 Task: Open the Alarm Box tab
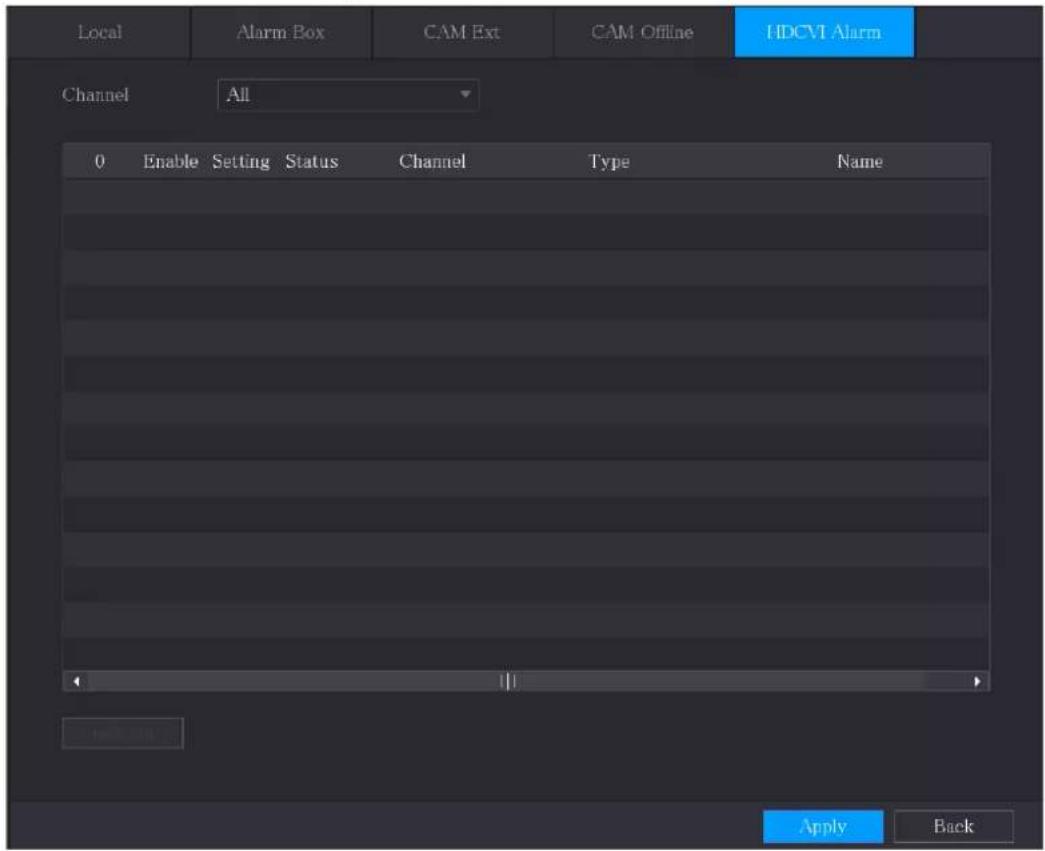click(281, 32)
